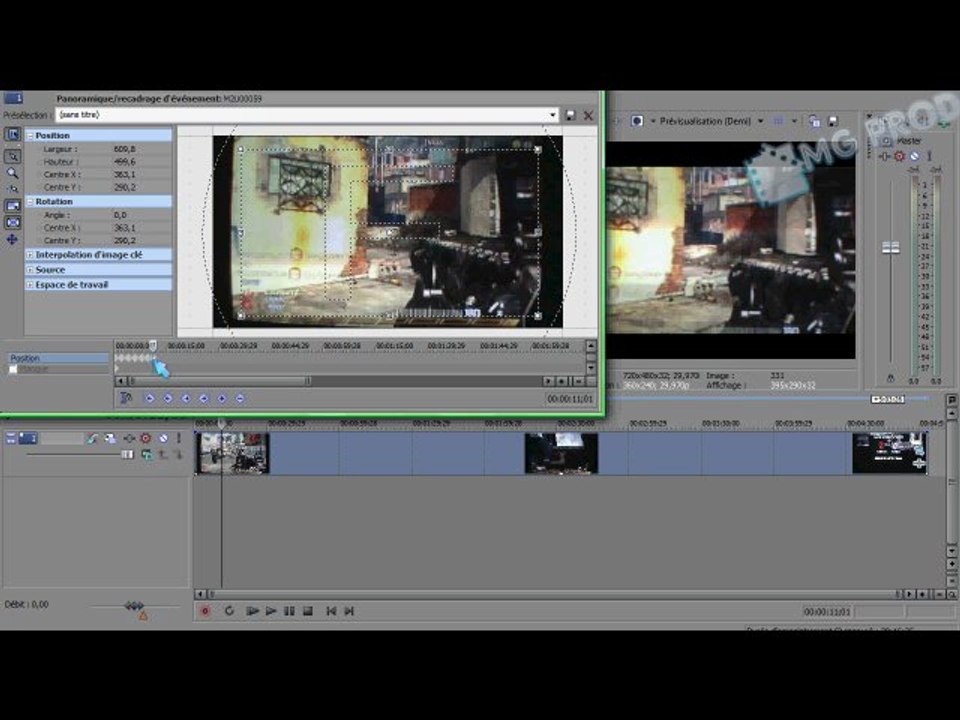Select the first video clip thumbnail on timeline

click(x=232, y=453)
